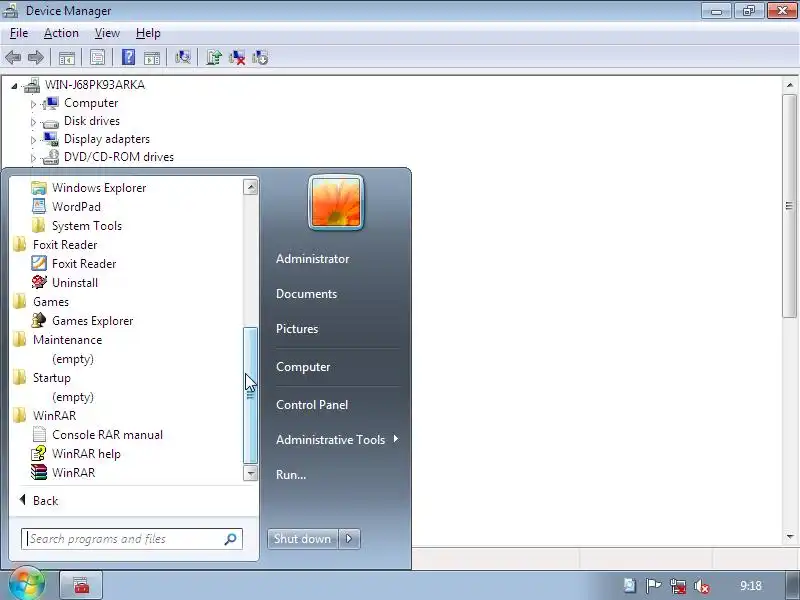
Task: Open the Help menu
Action: 148,33
